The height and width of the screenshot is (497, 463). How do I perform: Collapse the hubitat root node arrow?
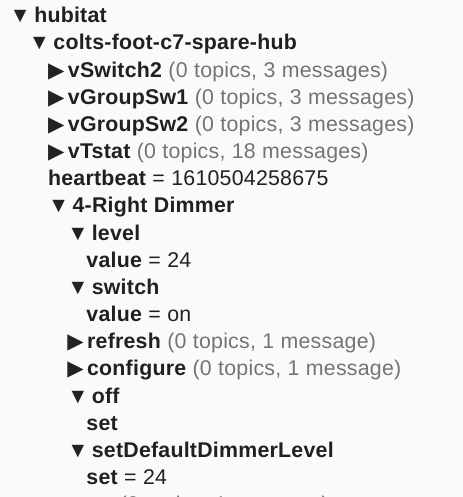20,16
